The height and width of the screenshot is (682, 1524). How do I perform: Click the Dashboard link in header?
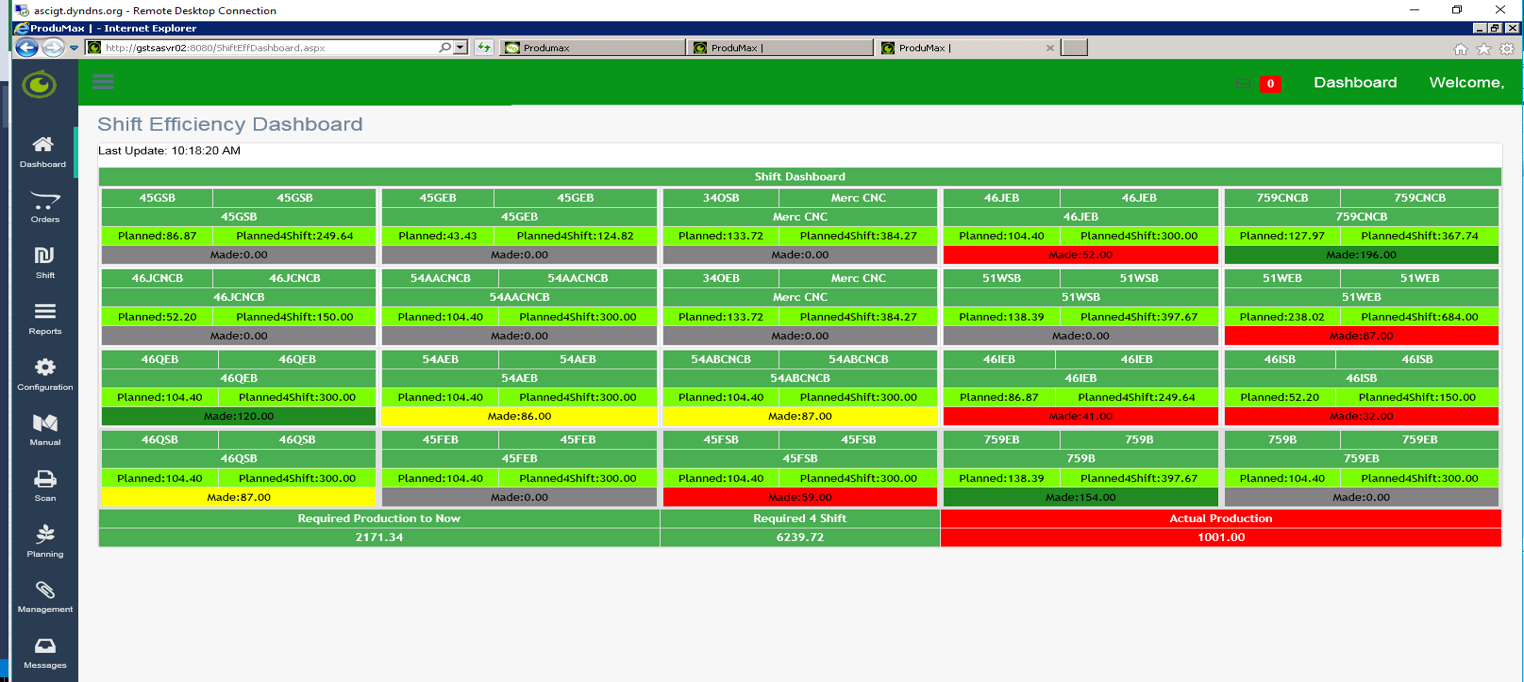coord(1355,83)
